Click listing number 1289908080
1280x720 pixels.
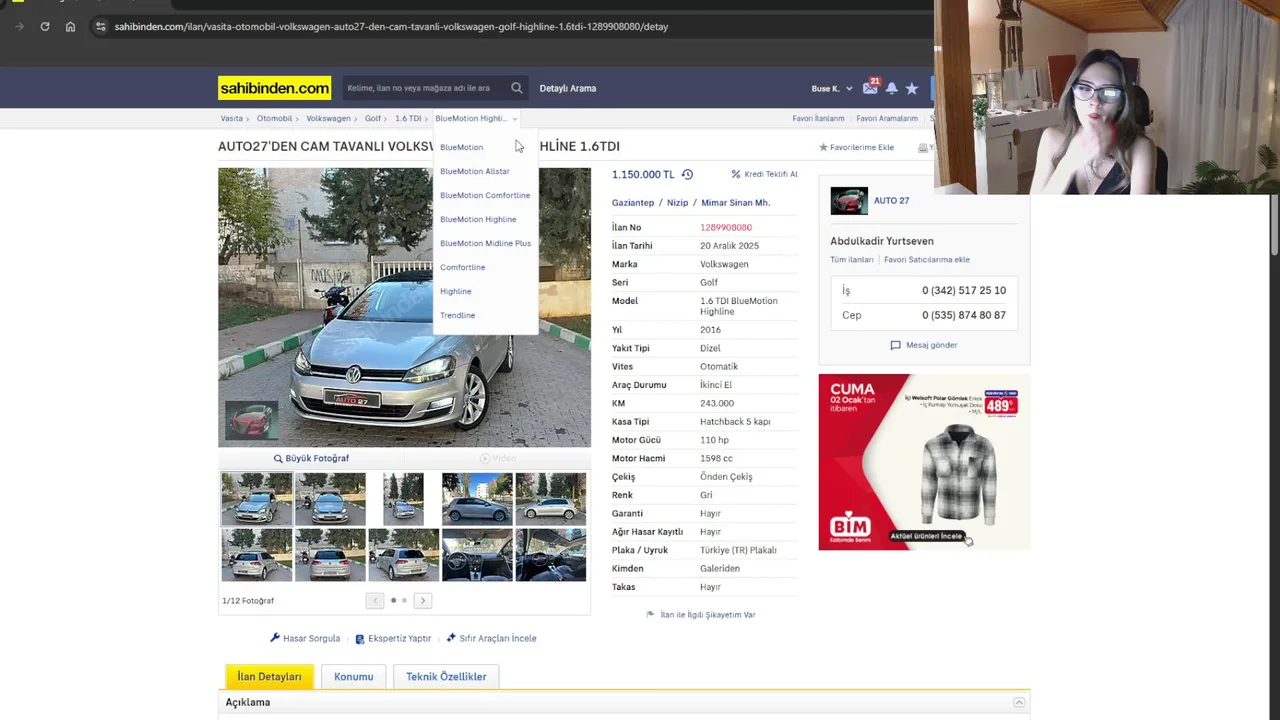726,227
